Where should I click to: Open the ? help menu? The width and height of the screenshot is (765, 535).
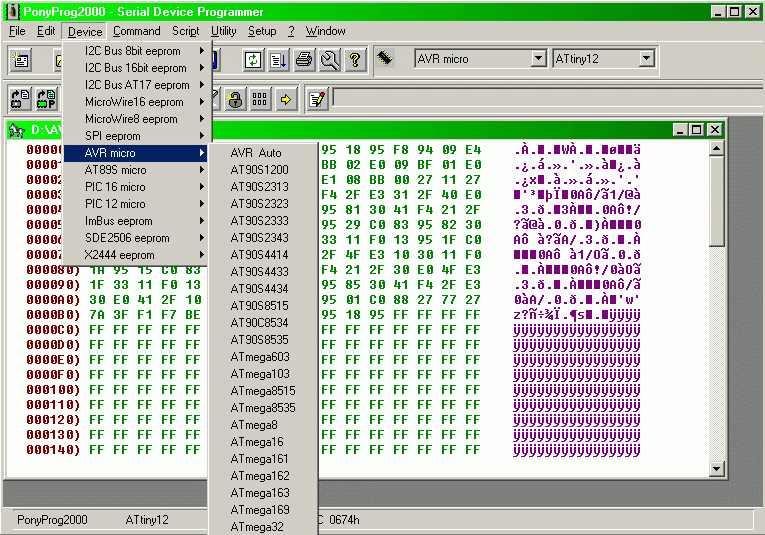[x=291, y=31]
